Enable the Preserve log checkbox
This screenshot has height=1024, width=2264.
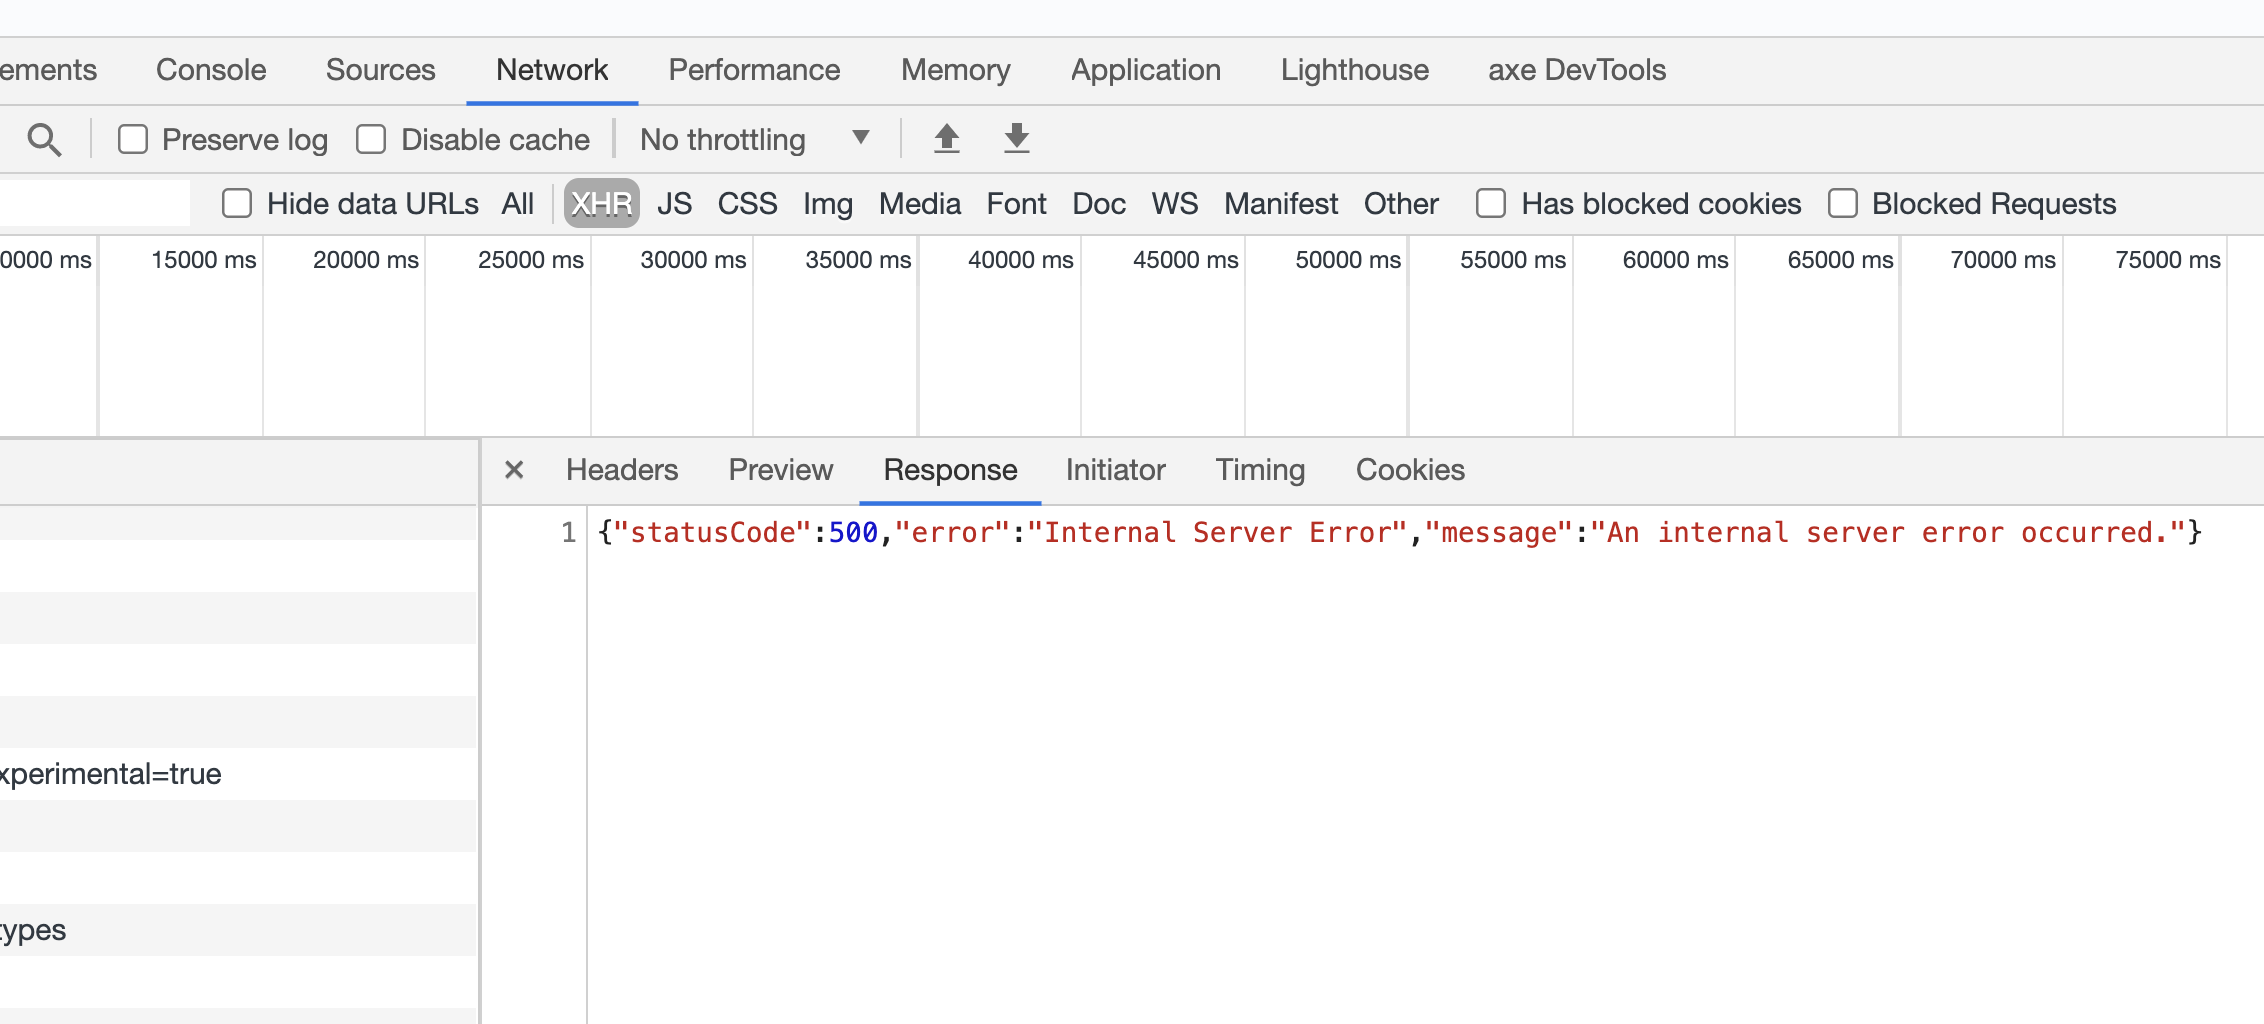pos(133,139)
